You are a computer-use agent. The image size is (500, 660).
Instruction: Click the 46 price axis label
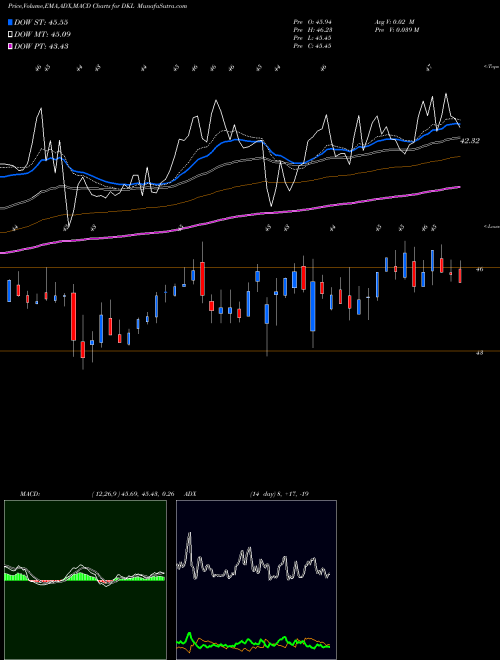479,269
